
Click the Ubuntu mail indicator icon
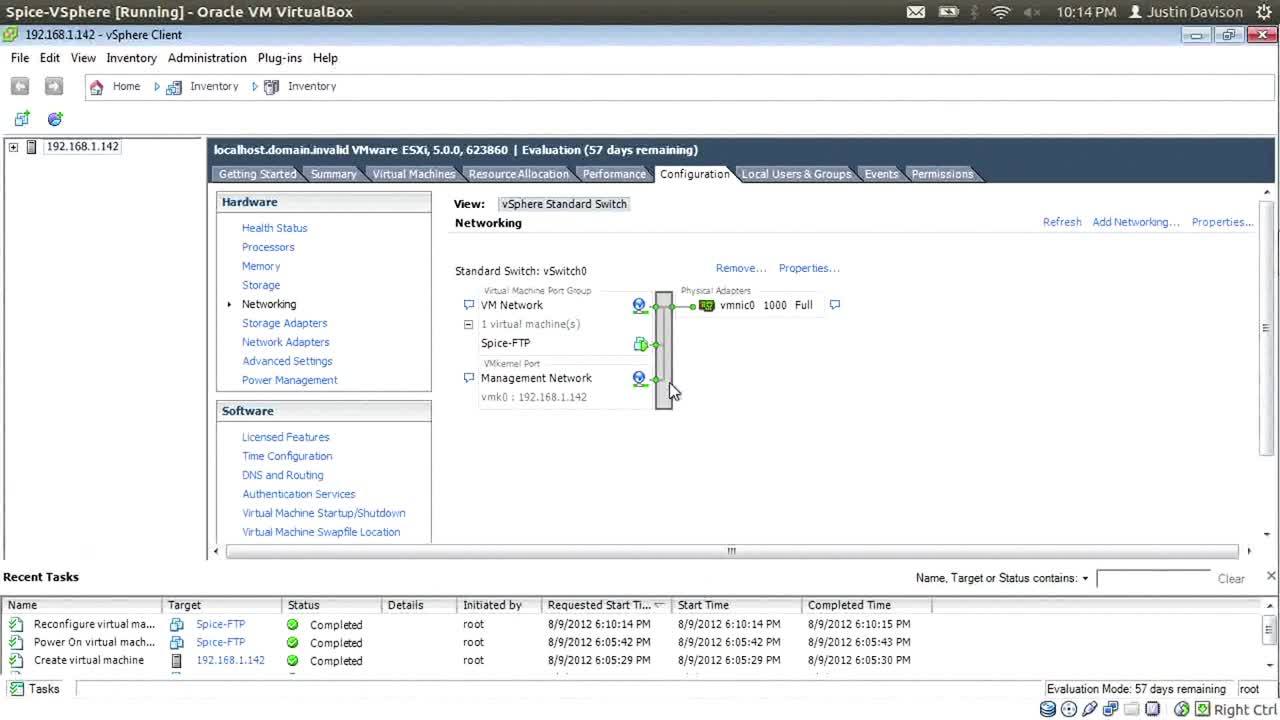[915, 12]
